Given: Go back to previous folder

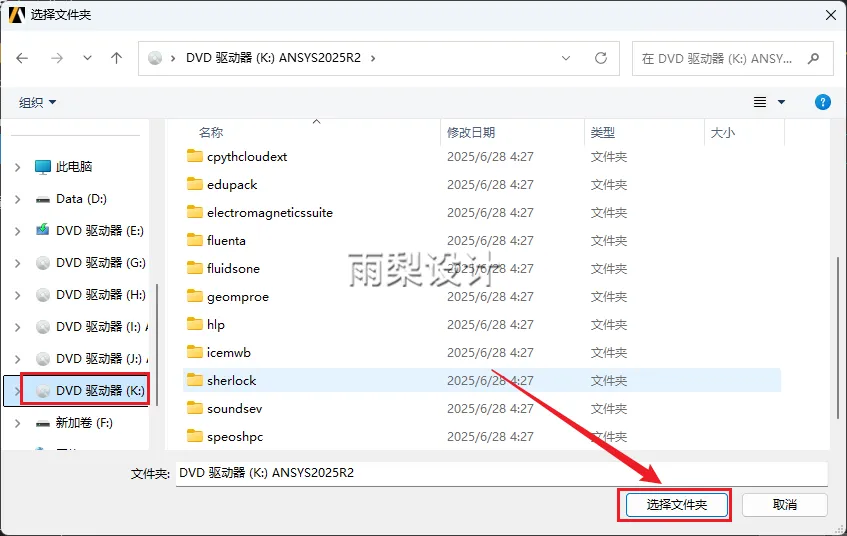Looking at the screenshot, I should [22, 58].
